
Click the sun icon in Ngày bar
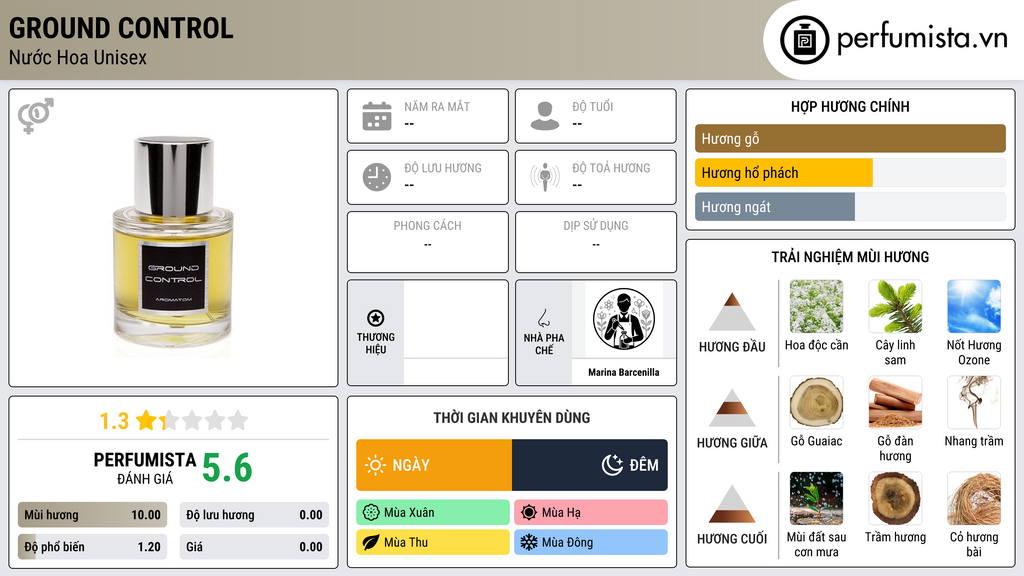pos(376,465)
